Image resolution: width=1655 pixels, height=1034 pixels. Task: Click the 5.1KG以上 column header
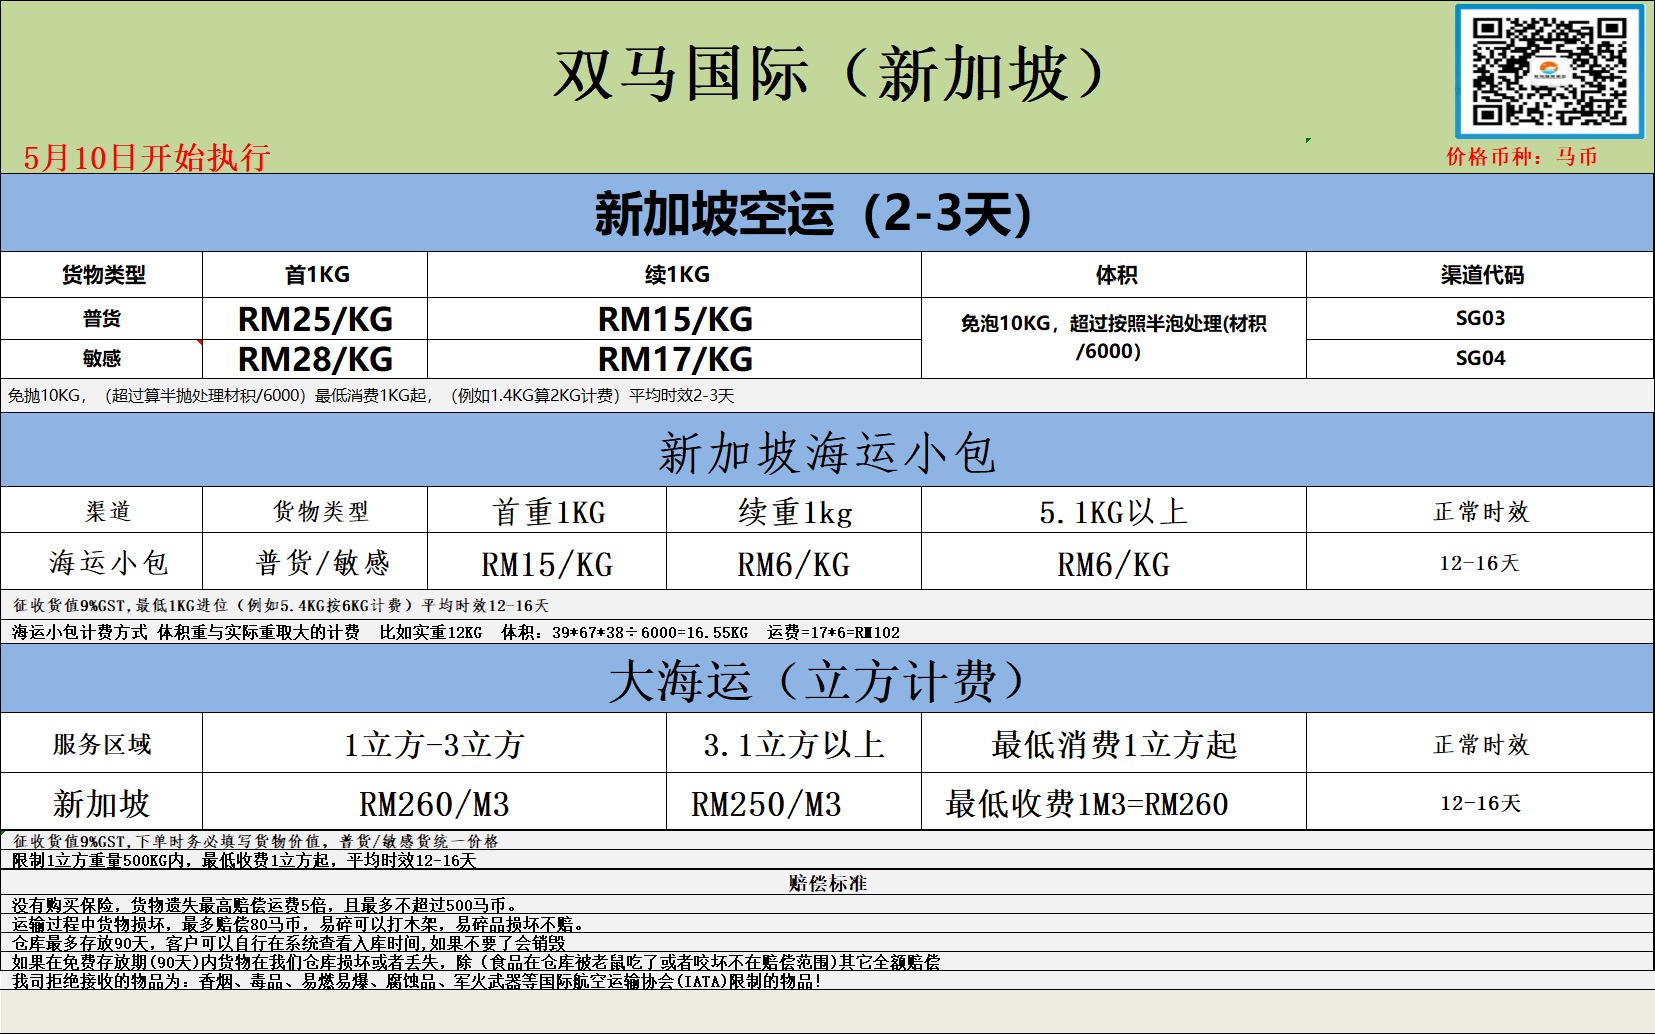tap(1114, 511)
